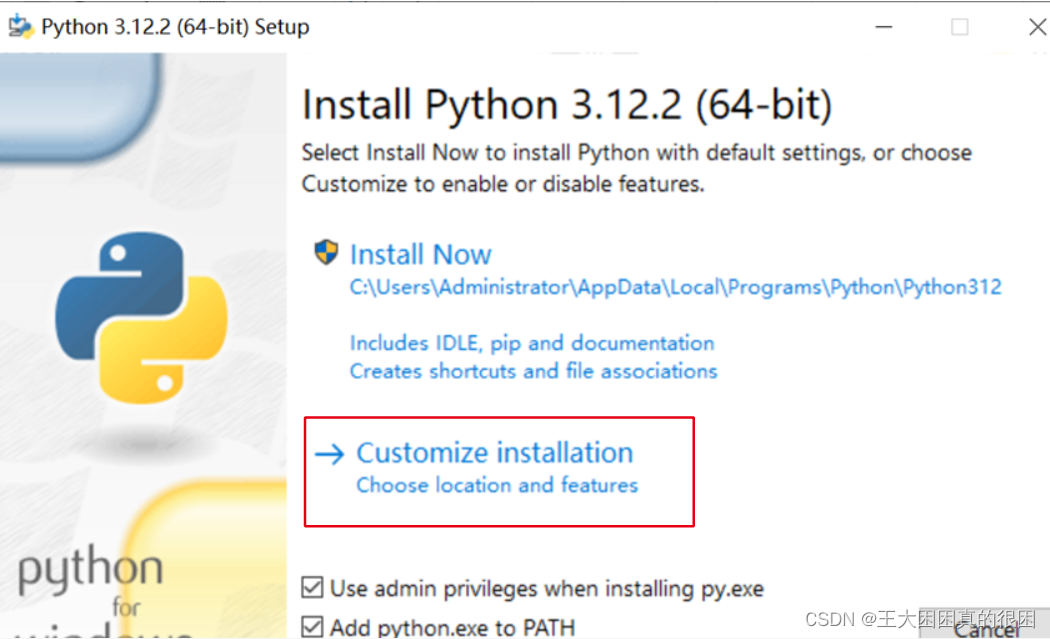
Task: Click the 'Use admin privileges when installing py.exe' label
Action: (x=546, y=588)
